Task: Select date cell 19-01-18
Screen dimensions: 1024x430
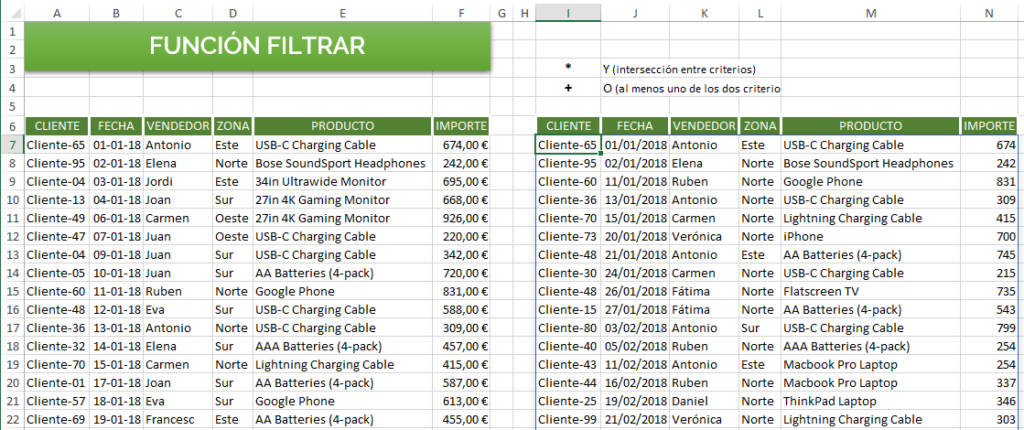Action: pos(116,420)
